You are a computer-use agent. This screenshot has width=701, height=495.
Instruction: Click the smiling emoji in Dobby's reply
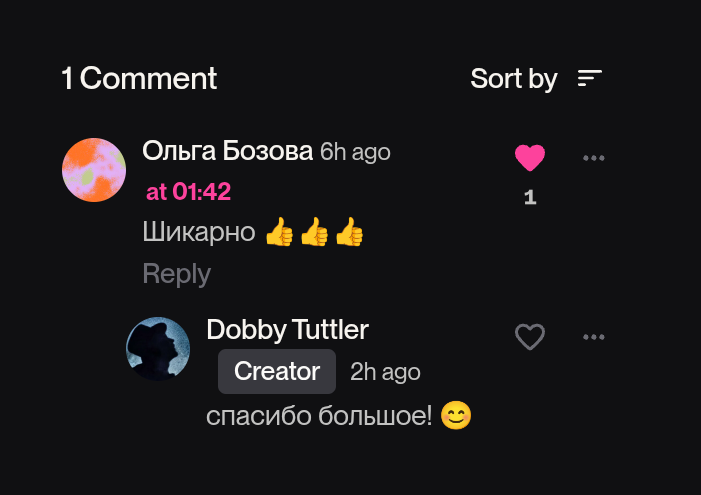[456, 415]
